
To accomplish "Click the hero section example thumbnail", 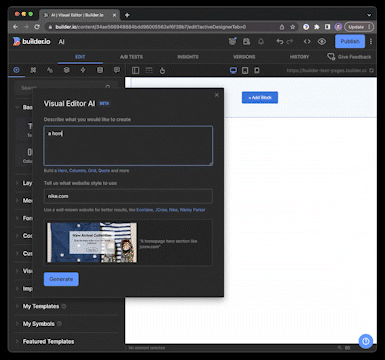I will pos(92,242).
